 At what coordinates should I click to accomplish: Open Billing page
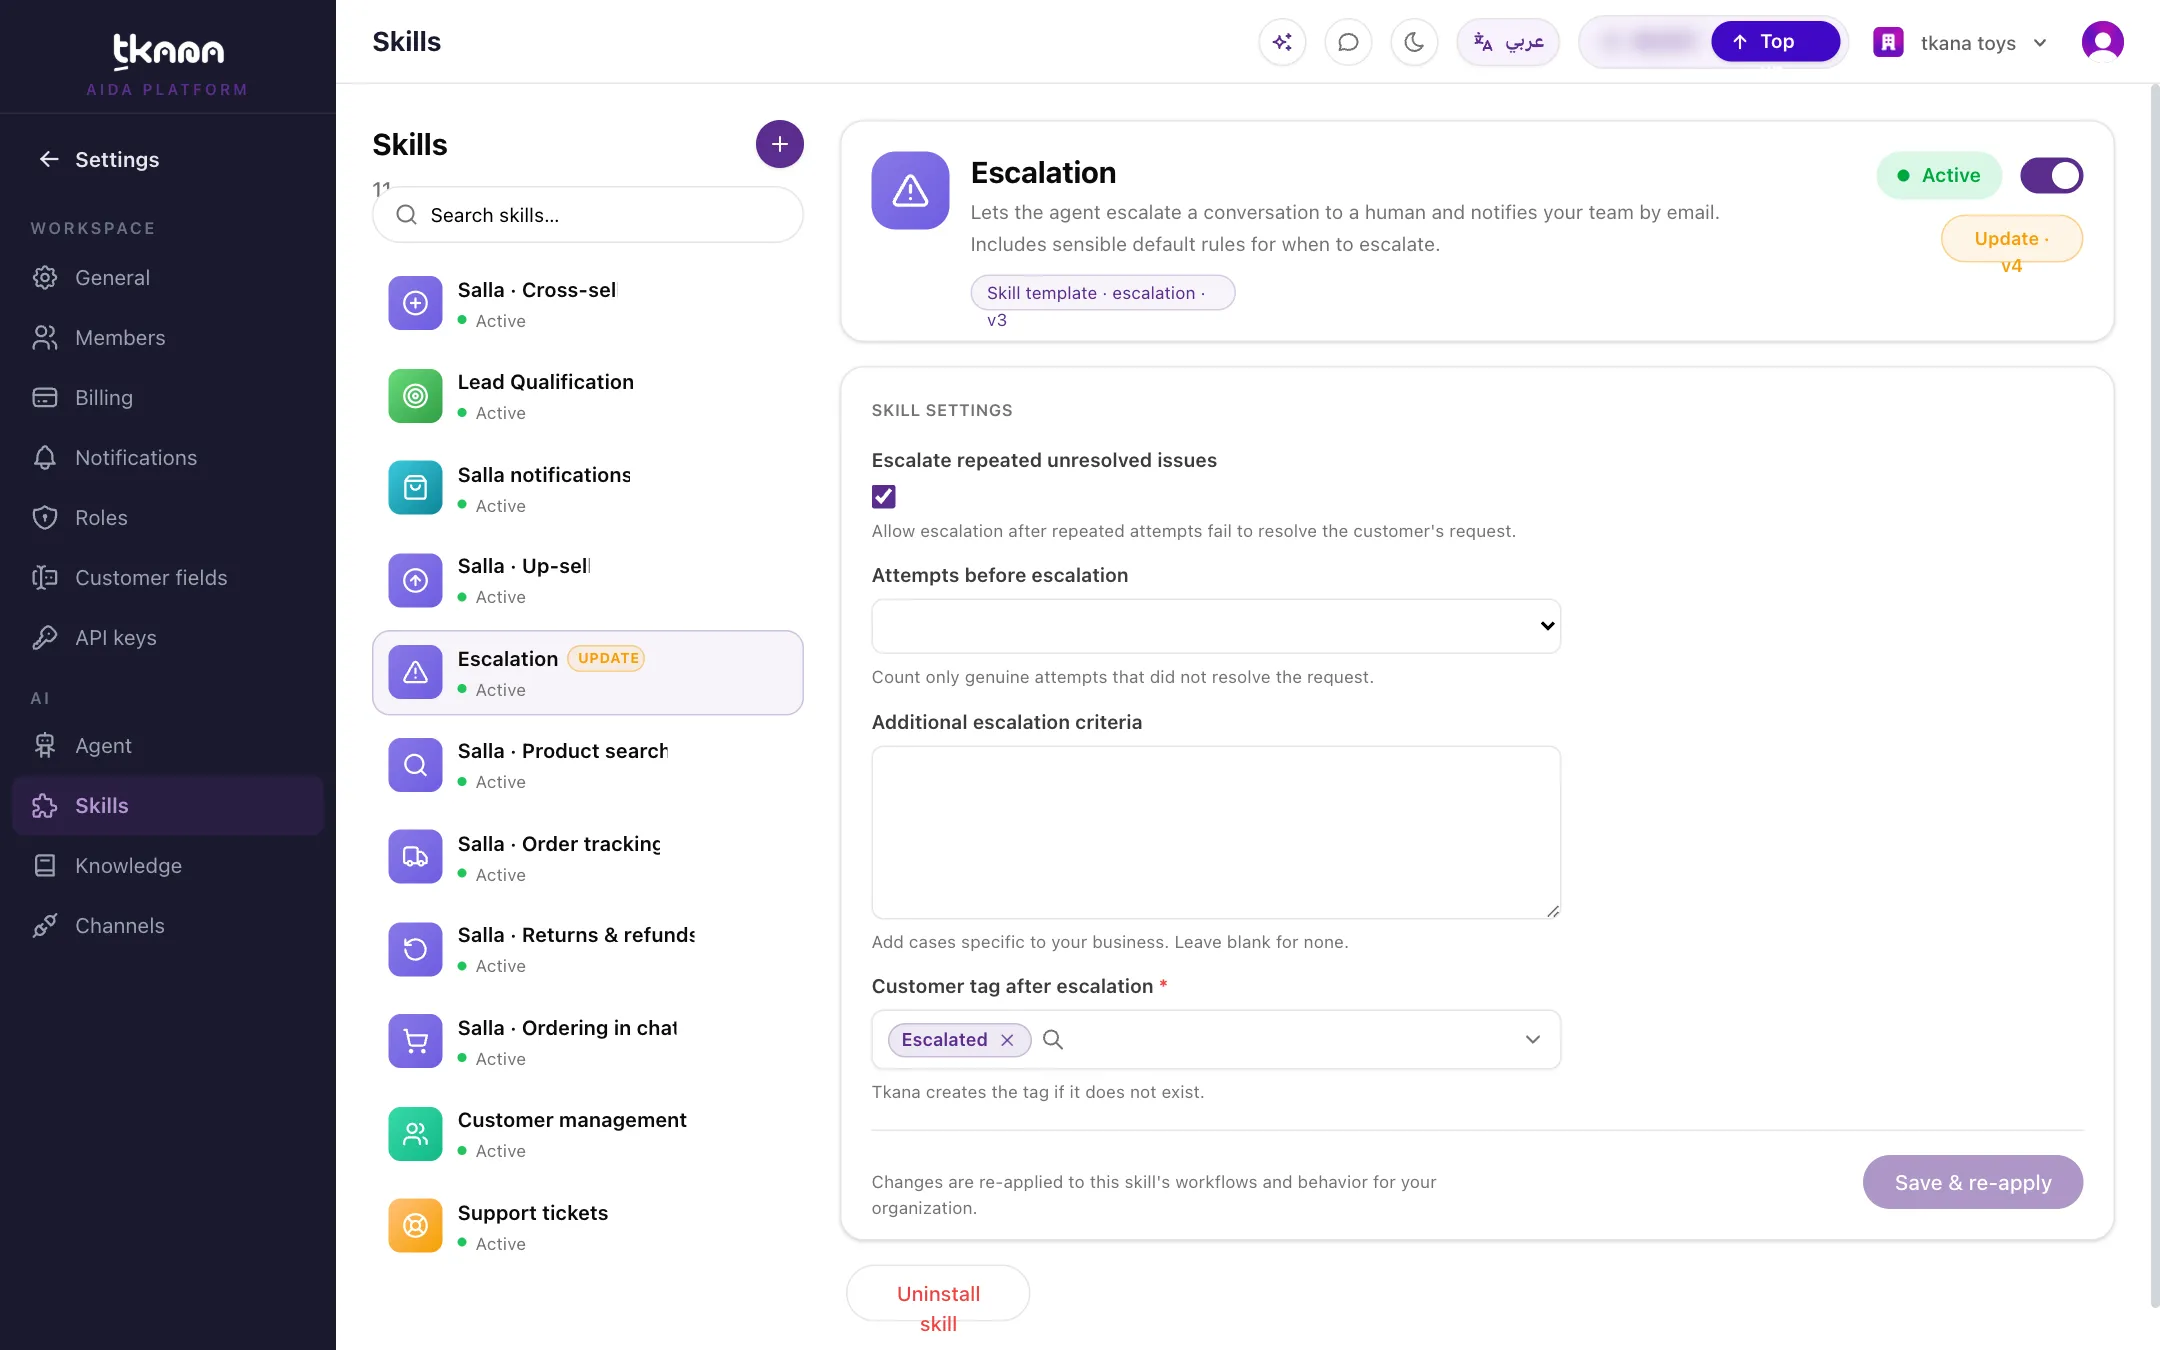point(168,398)
